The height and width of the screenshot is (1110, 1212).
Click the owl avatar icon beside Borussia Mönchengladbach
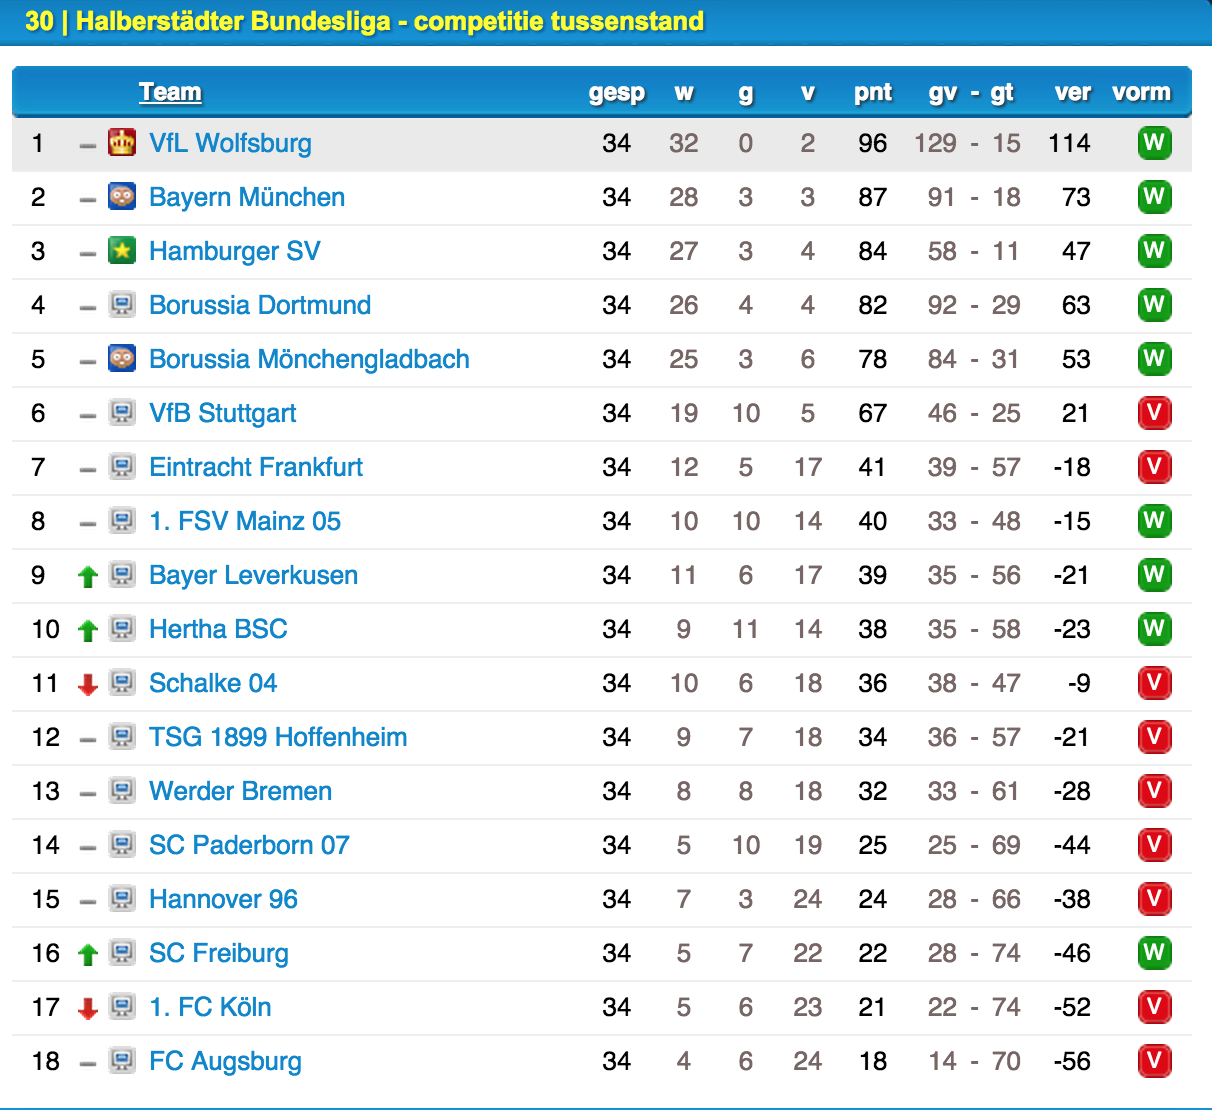[x=122, y=359]
